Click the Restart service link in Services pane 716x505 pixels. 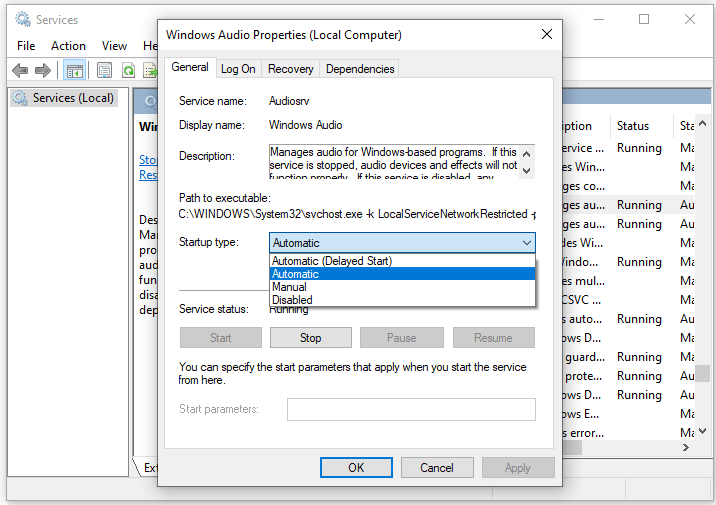[x=148, y=175]
